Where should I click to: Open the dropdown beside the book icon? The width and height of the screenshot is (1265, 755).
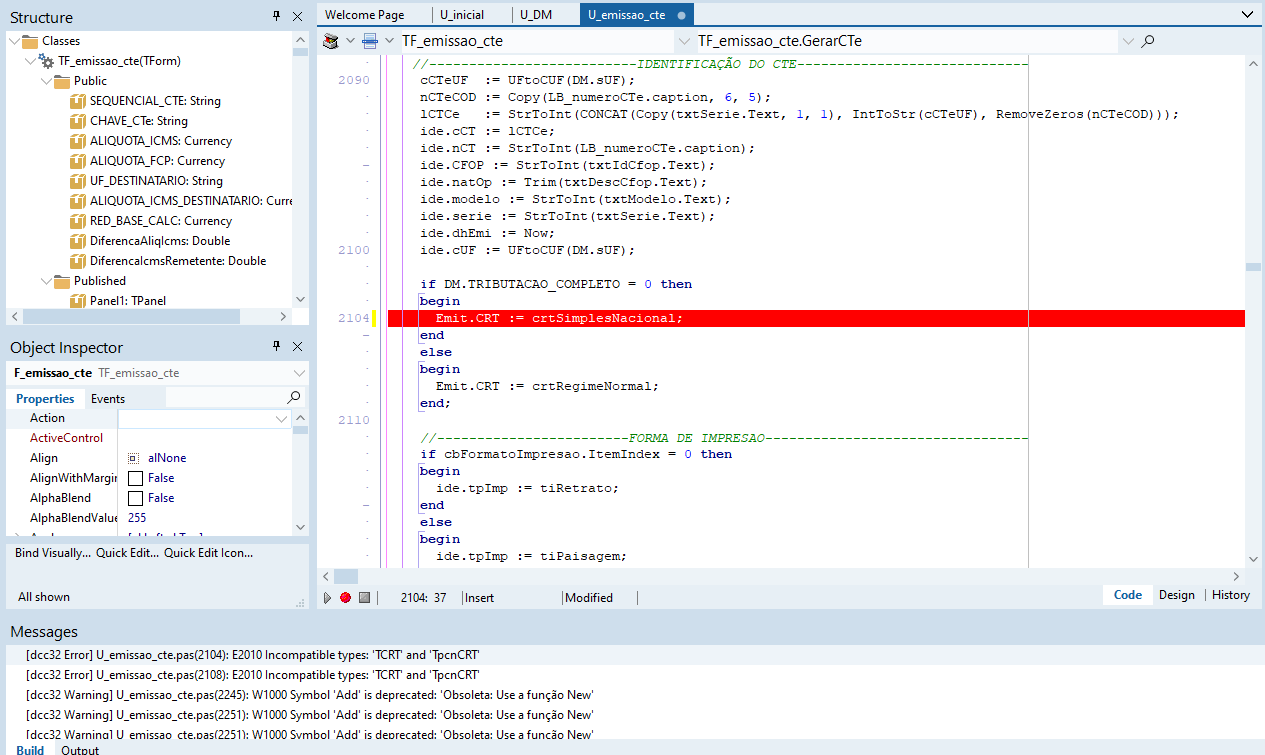[x=350, y=41]
